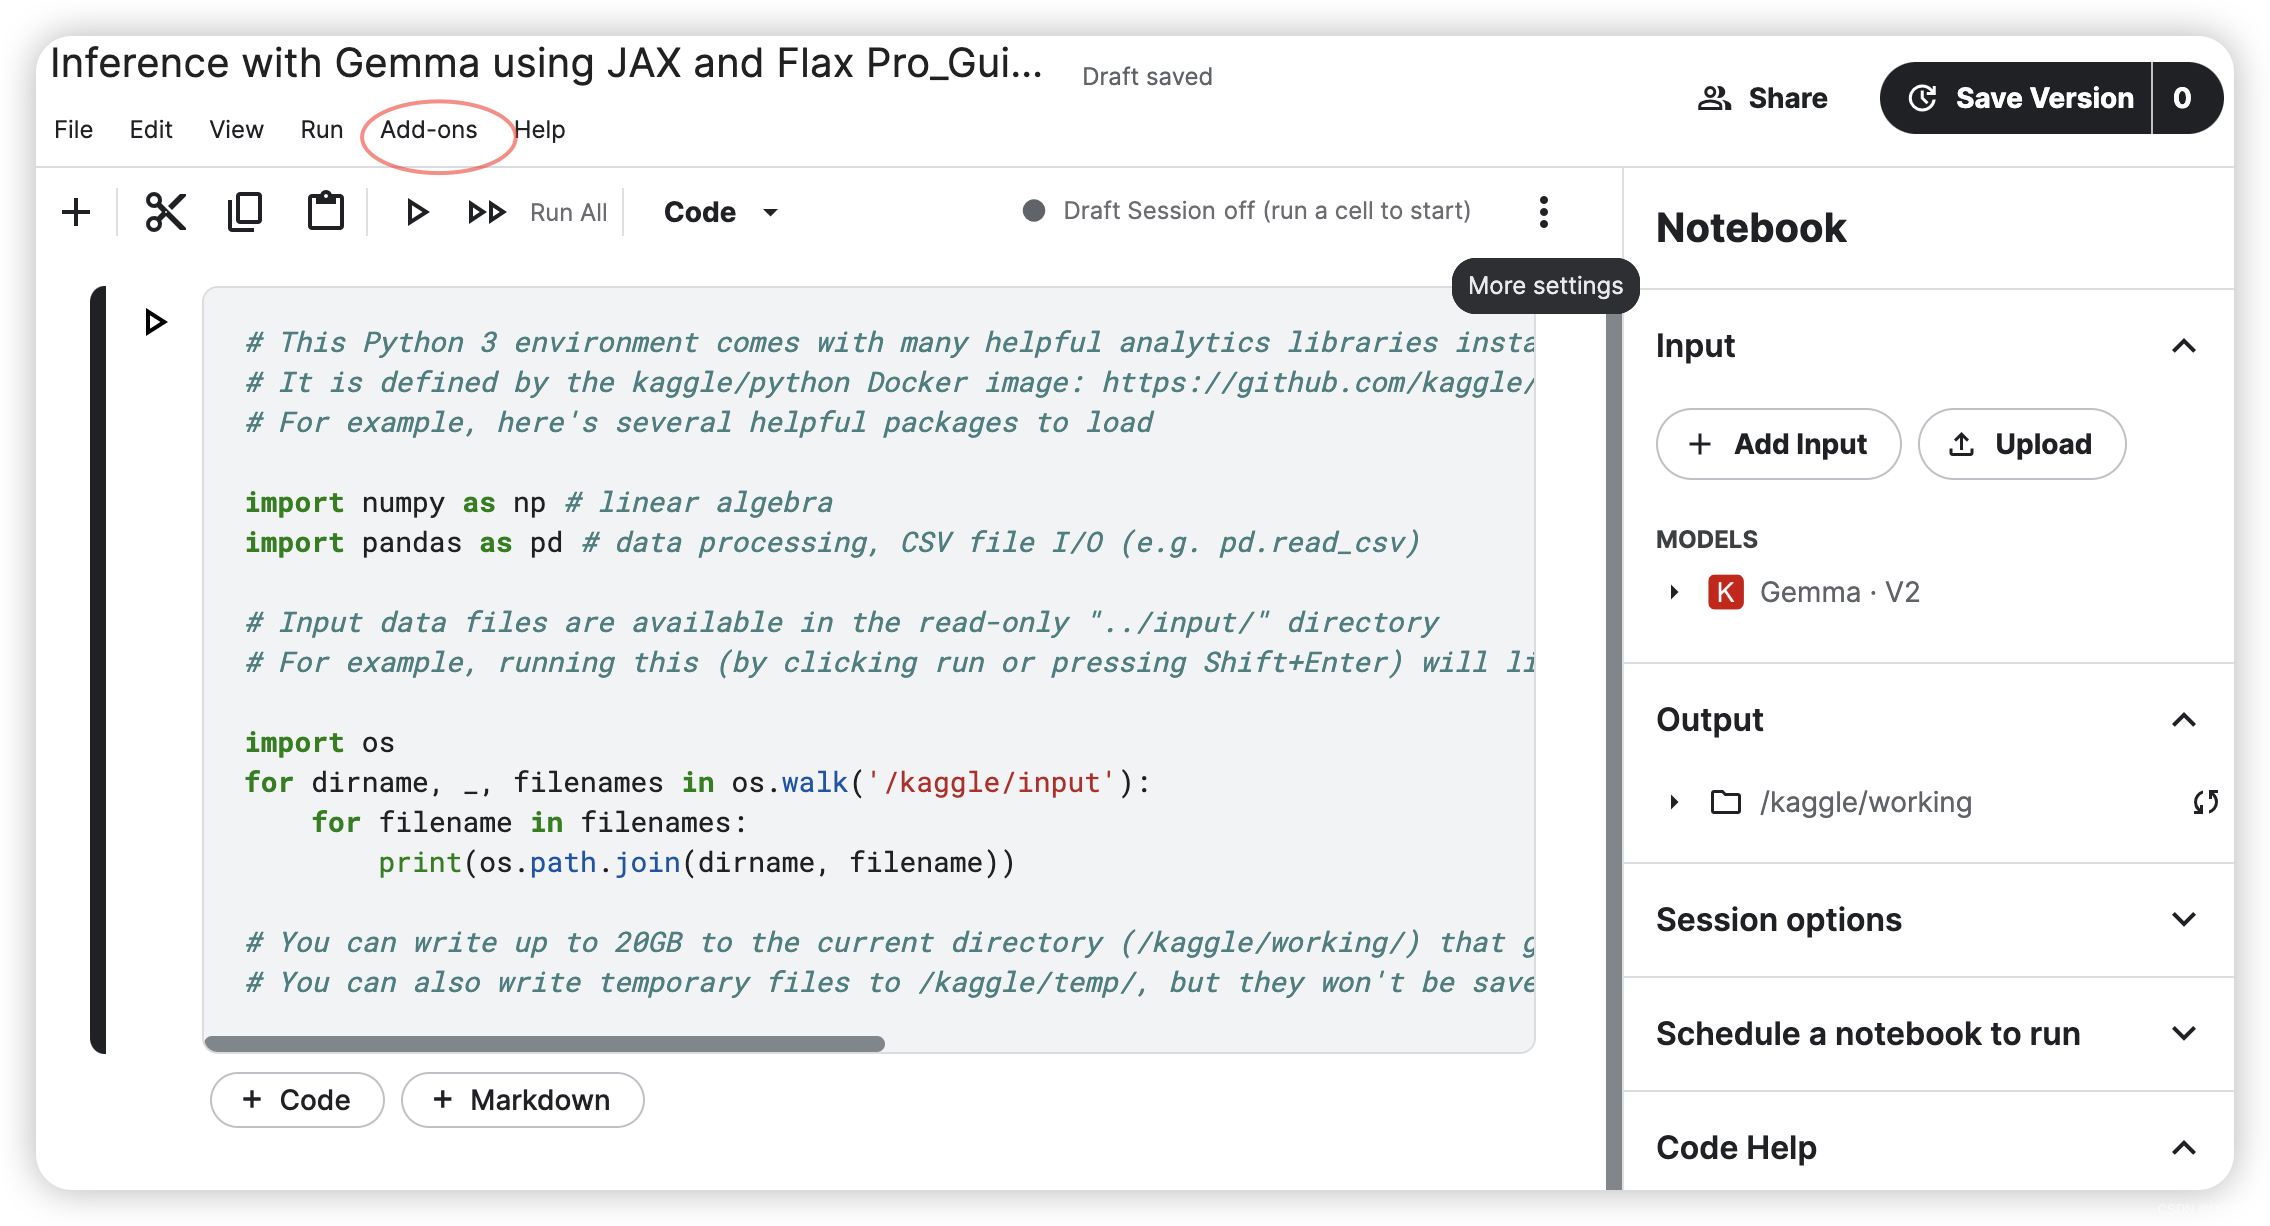Click the cell's horizontal scrollbar

545,1043
